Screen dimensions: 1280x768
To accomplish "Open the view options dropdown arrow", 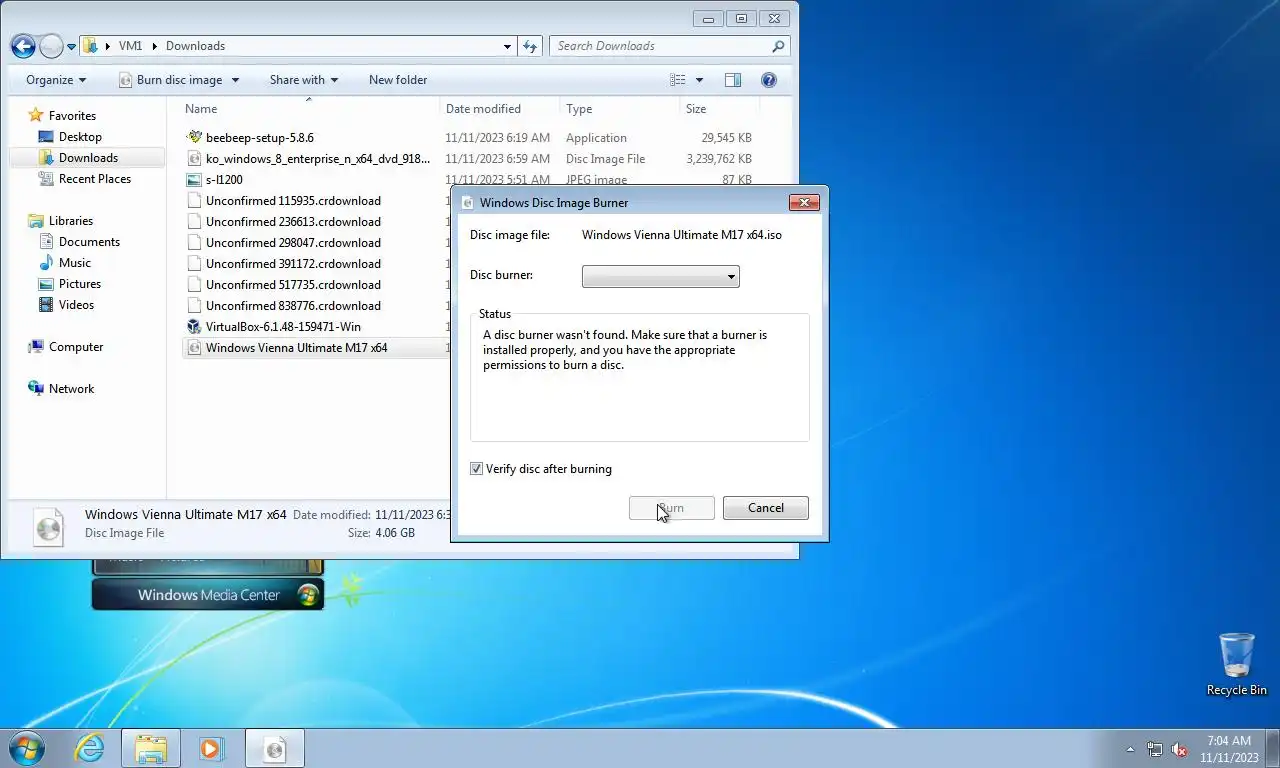I will pos(699,80).
